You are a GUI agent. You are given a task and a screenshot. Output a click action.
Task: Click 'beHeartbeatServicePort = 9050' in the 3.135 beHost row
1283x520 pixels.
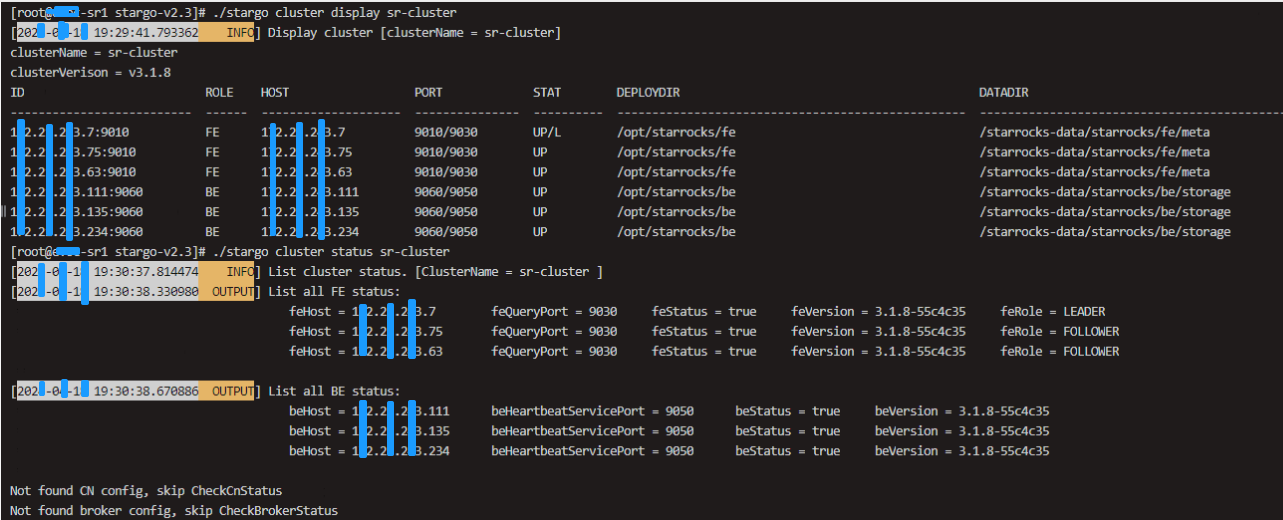coord(592,431)
